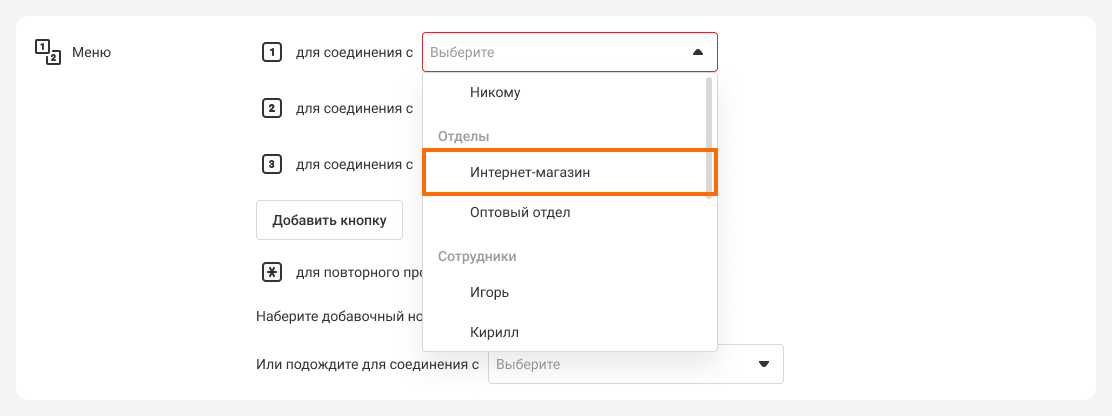The image size is (1112, 416).
Task: Click the Или подождите для соединения label
Action: coord(367,364)
